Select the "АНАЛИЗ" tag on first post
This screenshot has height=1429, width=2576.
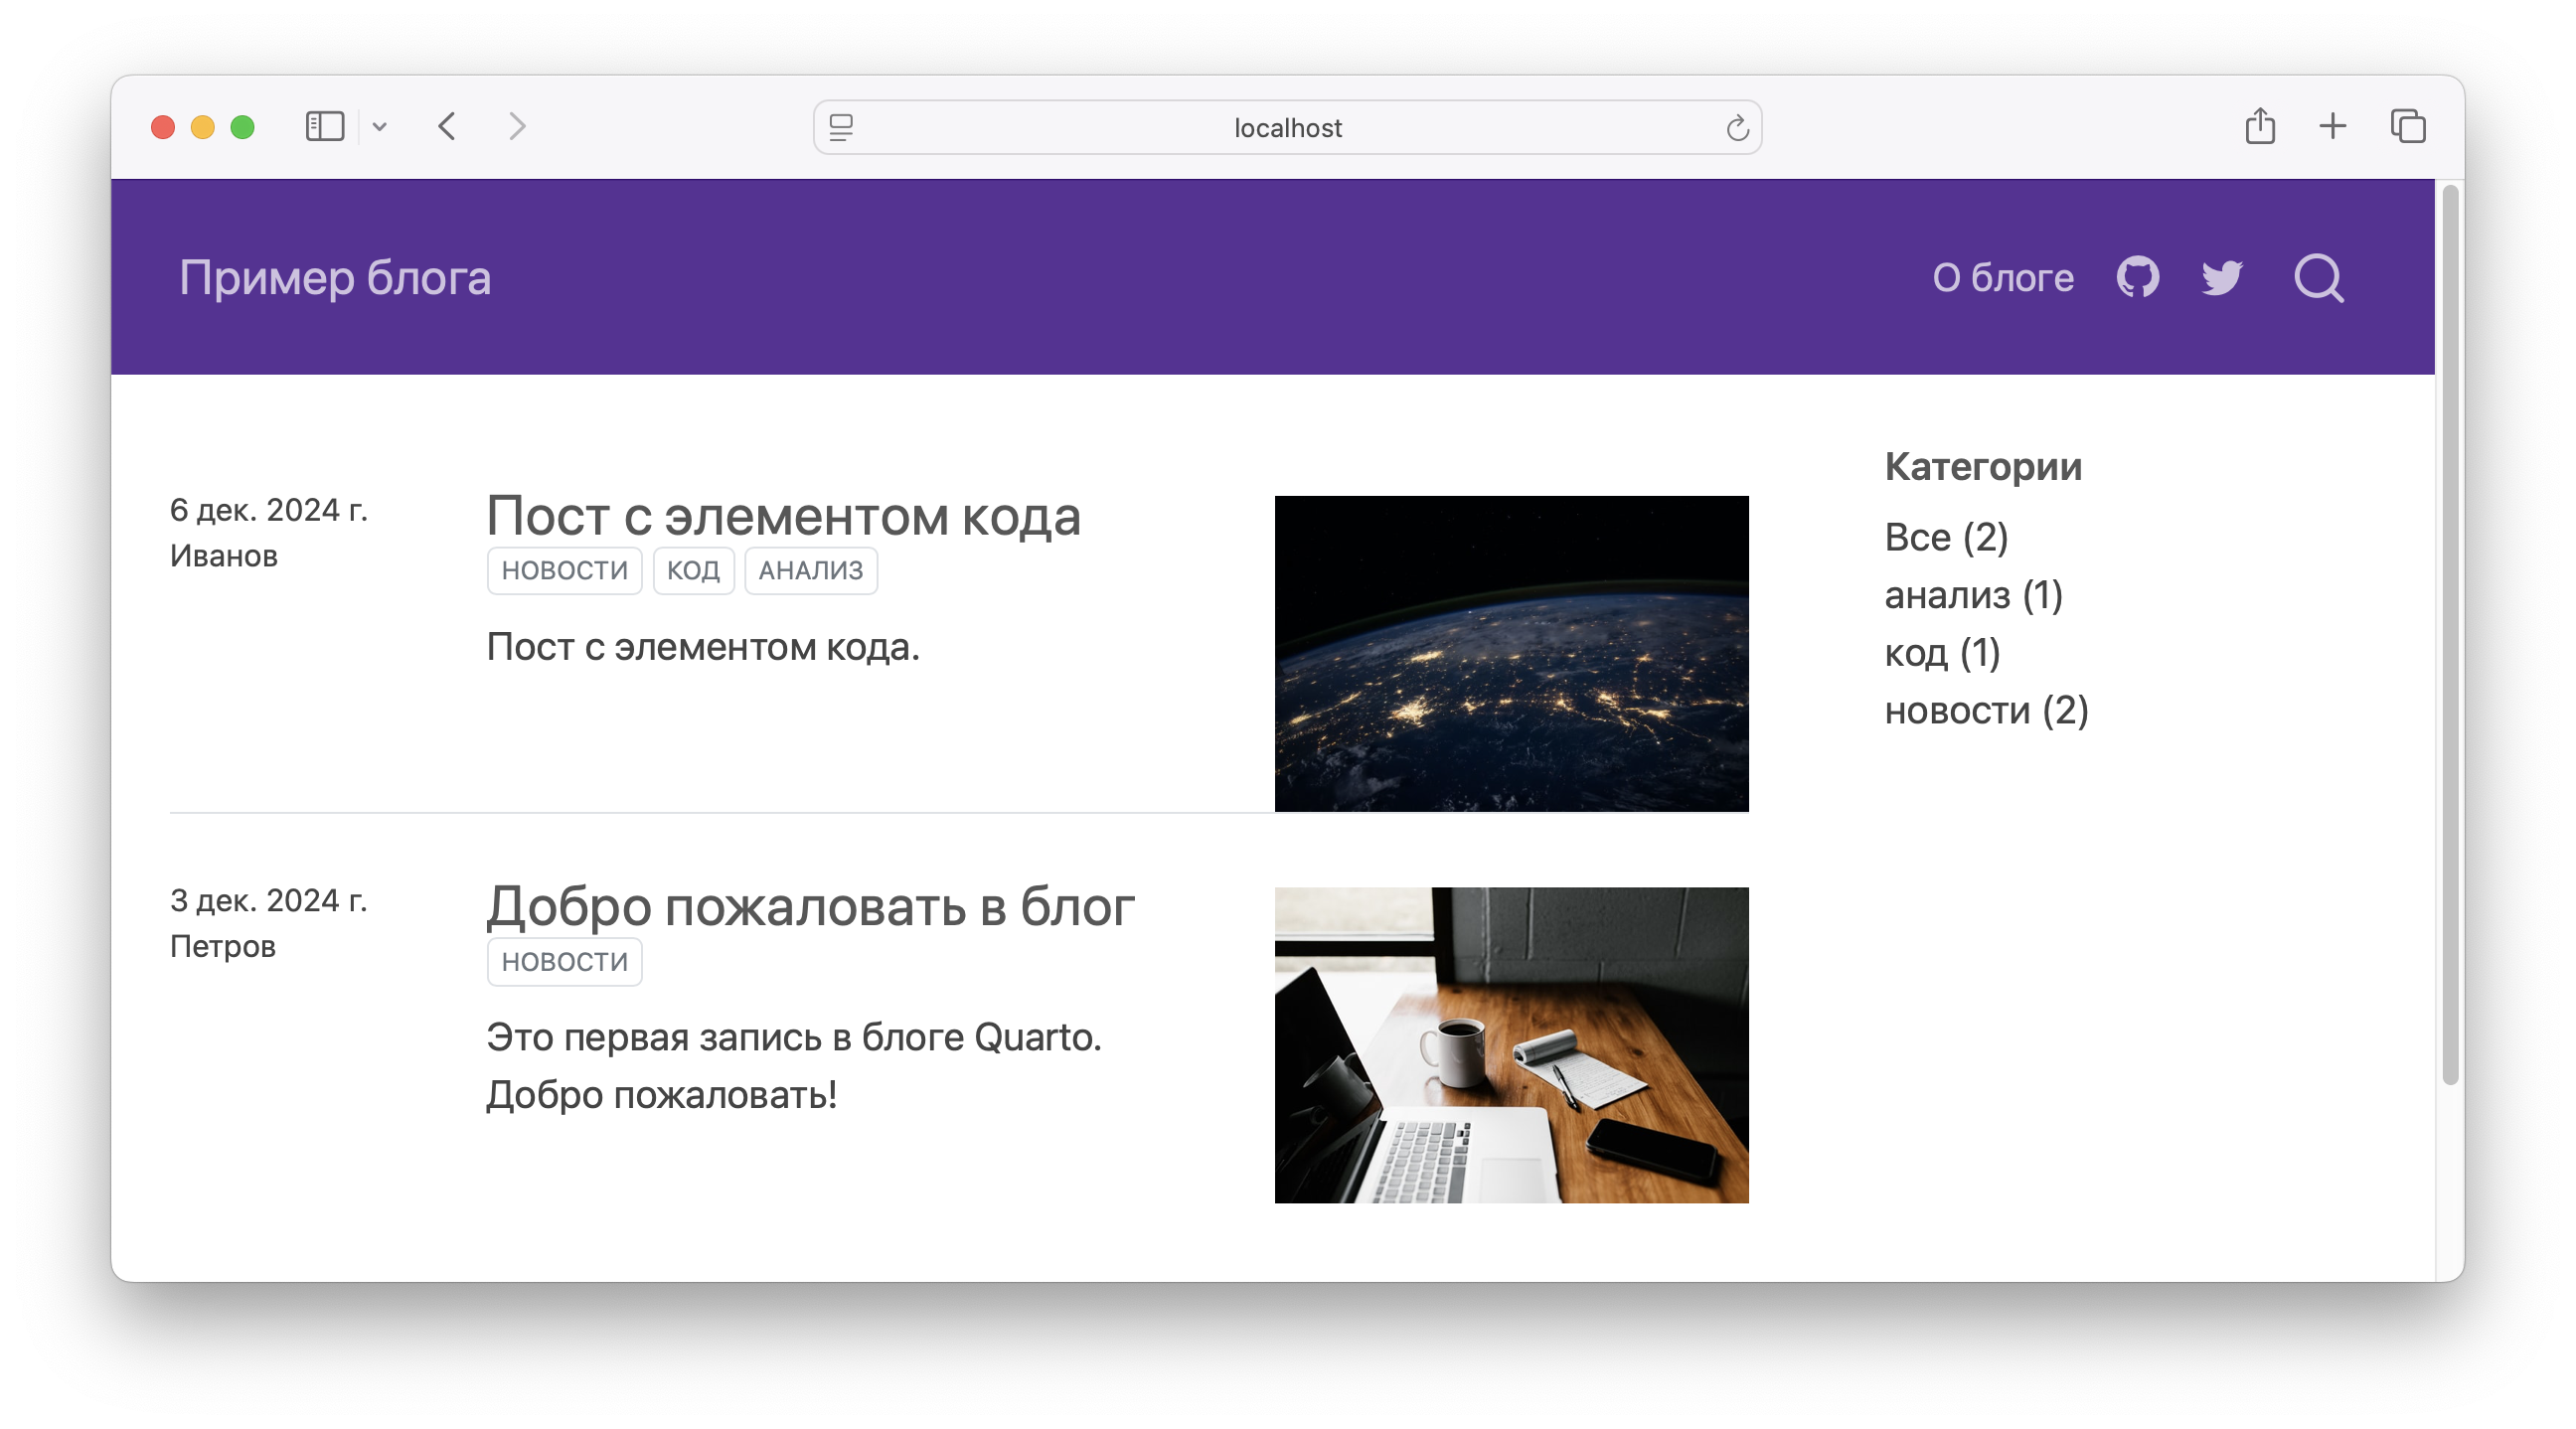[810, 571]
